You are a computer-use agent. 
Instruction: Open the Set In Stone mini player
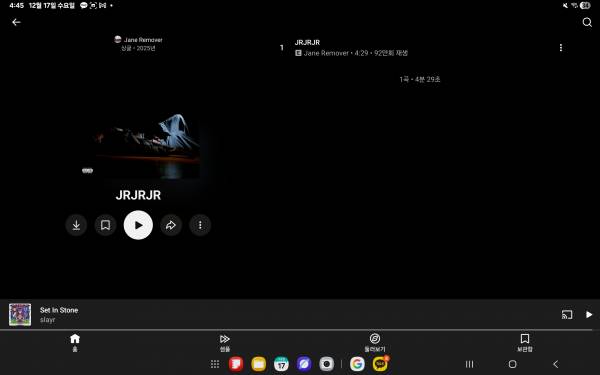tap(300, 315)
